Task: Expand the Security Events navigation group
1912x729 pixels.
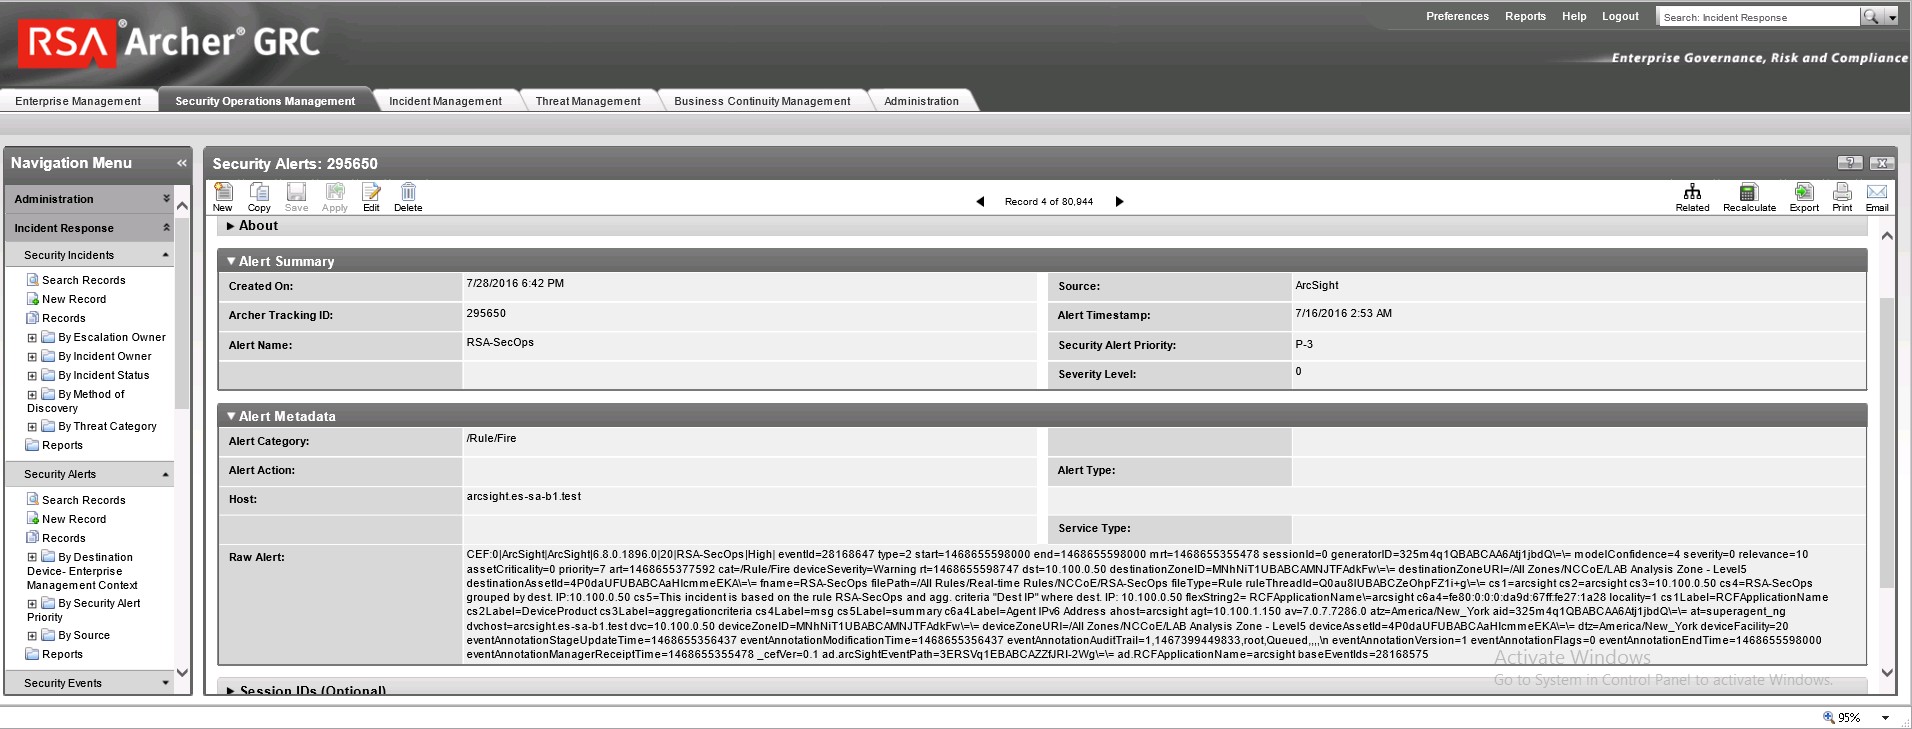Action: click(165, 683)
